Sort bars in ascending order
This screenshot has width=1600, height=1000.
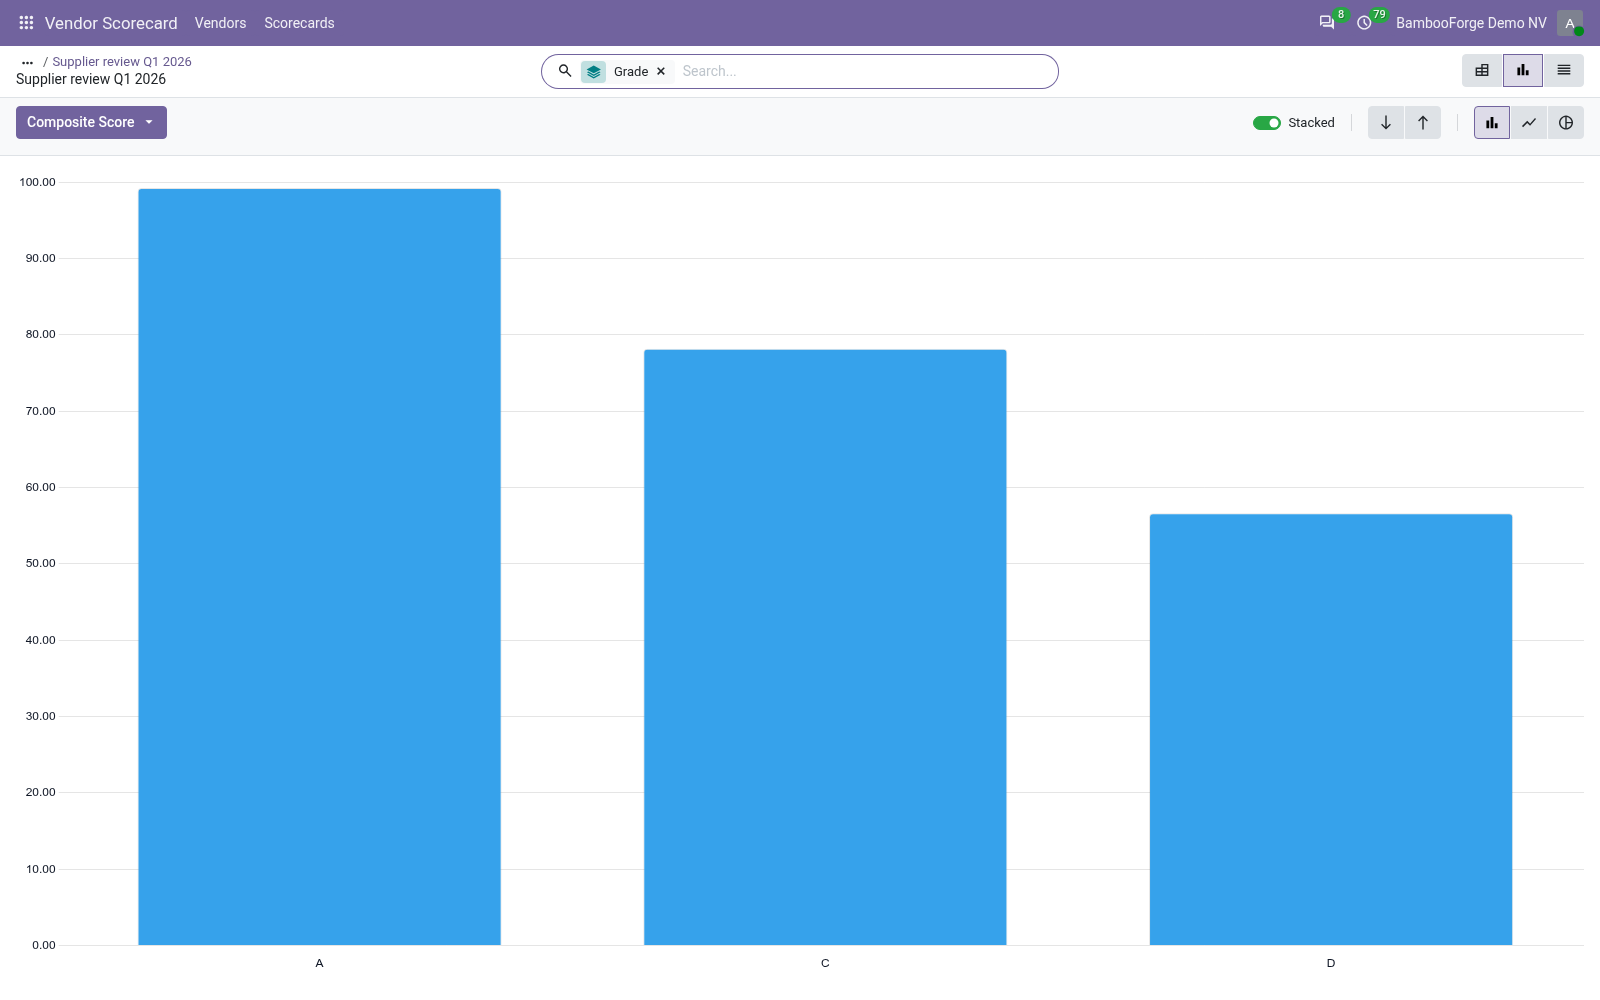(1423, 122)
